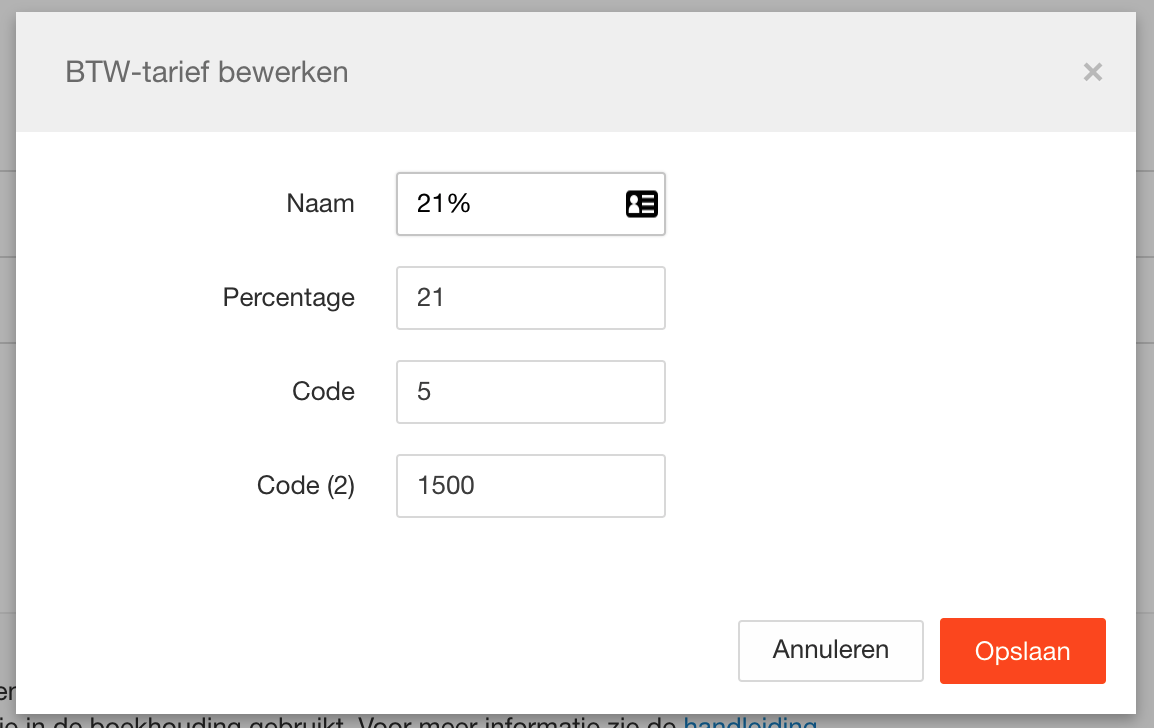Select the Code input containing 5
Image resolution: width=1154 pixels, height=728 pixels.
pyautogui.click(x=530, y=392)
